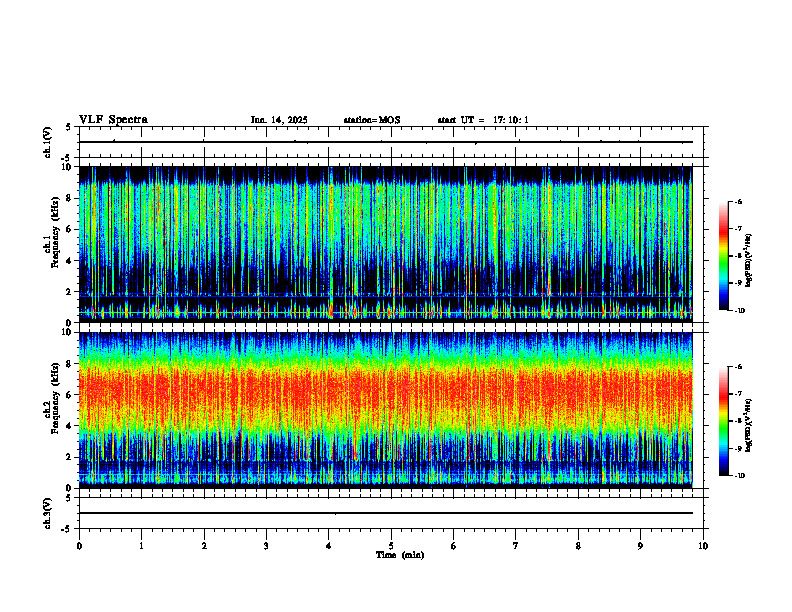Click the "-10" label on ch.2 colorbar
Screen dimensions: 792x612
[x=740, y=476]
